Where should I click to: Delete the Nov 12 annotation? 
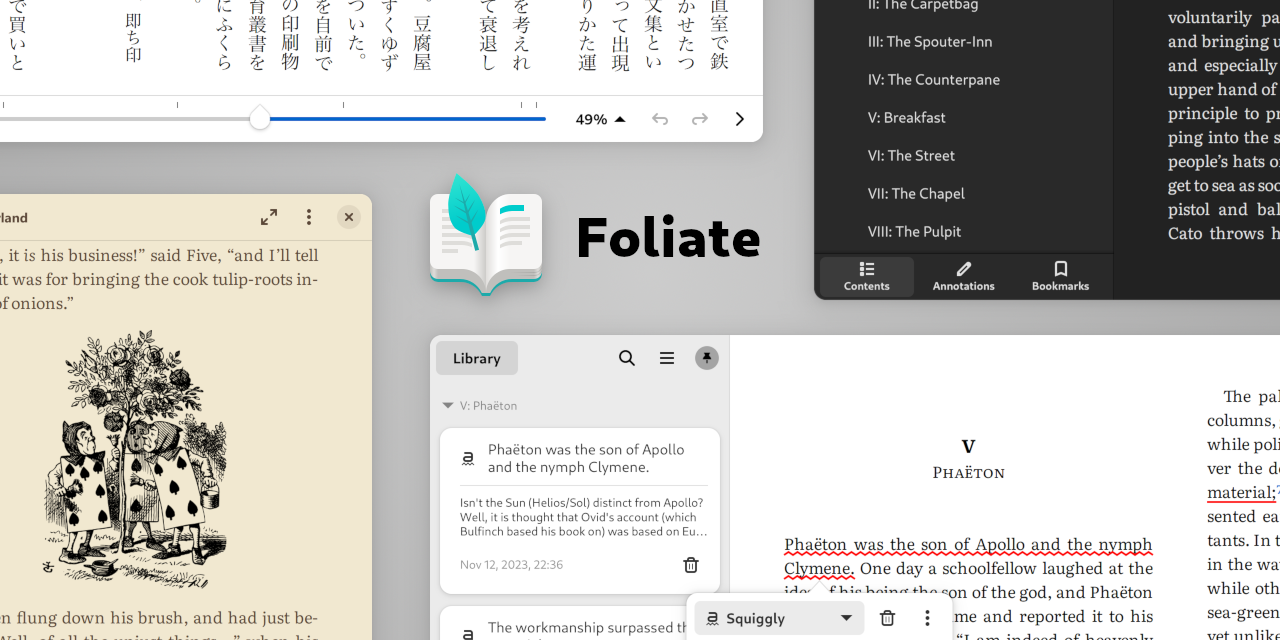click(x=691, y=565)
